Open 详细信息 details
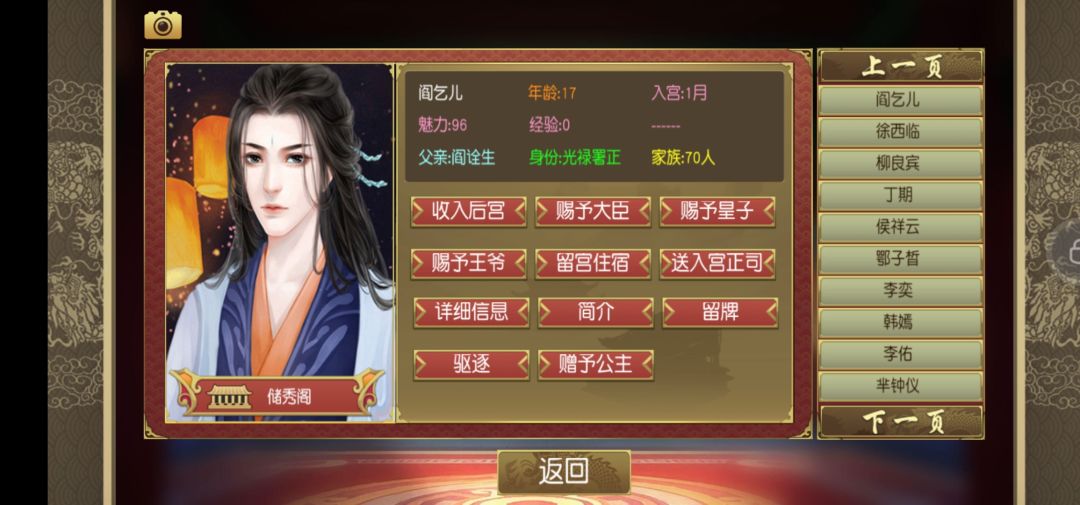The height and width of the screenshot is (505, 1080). point(471,313)
